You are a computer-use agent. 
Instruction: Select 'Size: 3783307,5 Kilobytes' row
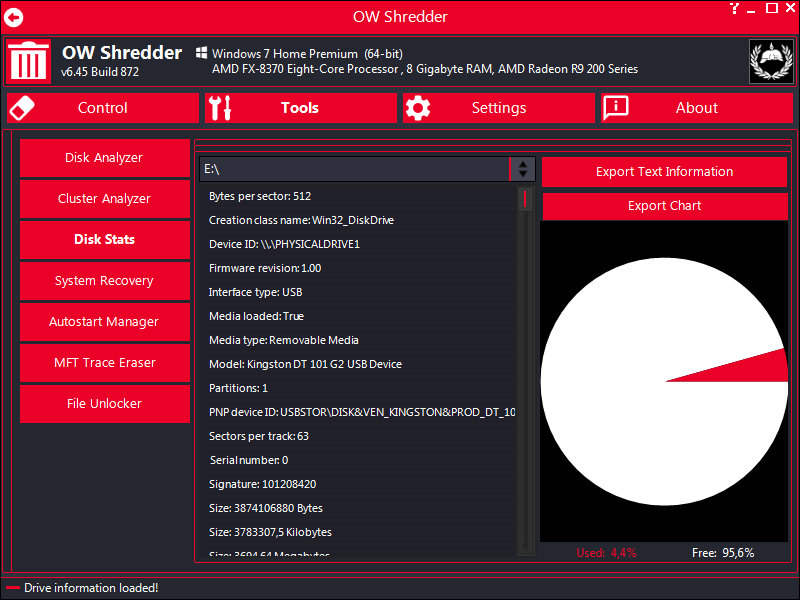tap(358, 532)
